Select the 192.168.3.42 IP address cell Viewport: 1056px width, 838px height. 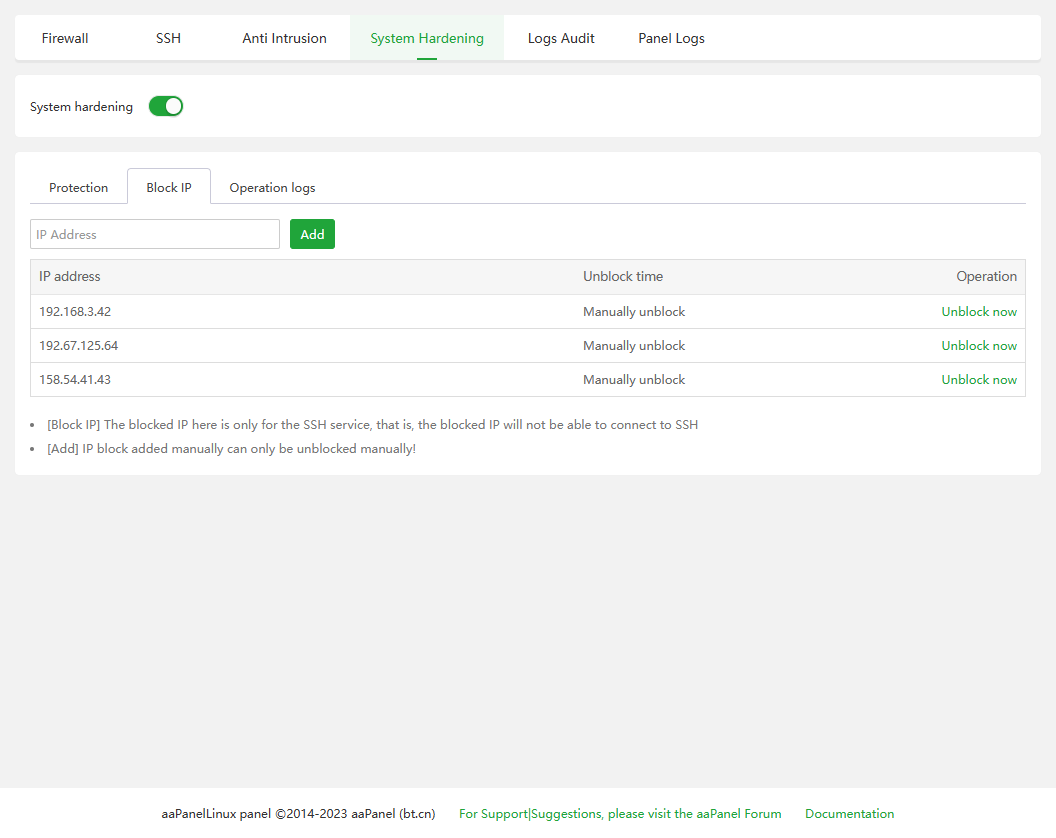coord(75,312)
